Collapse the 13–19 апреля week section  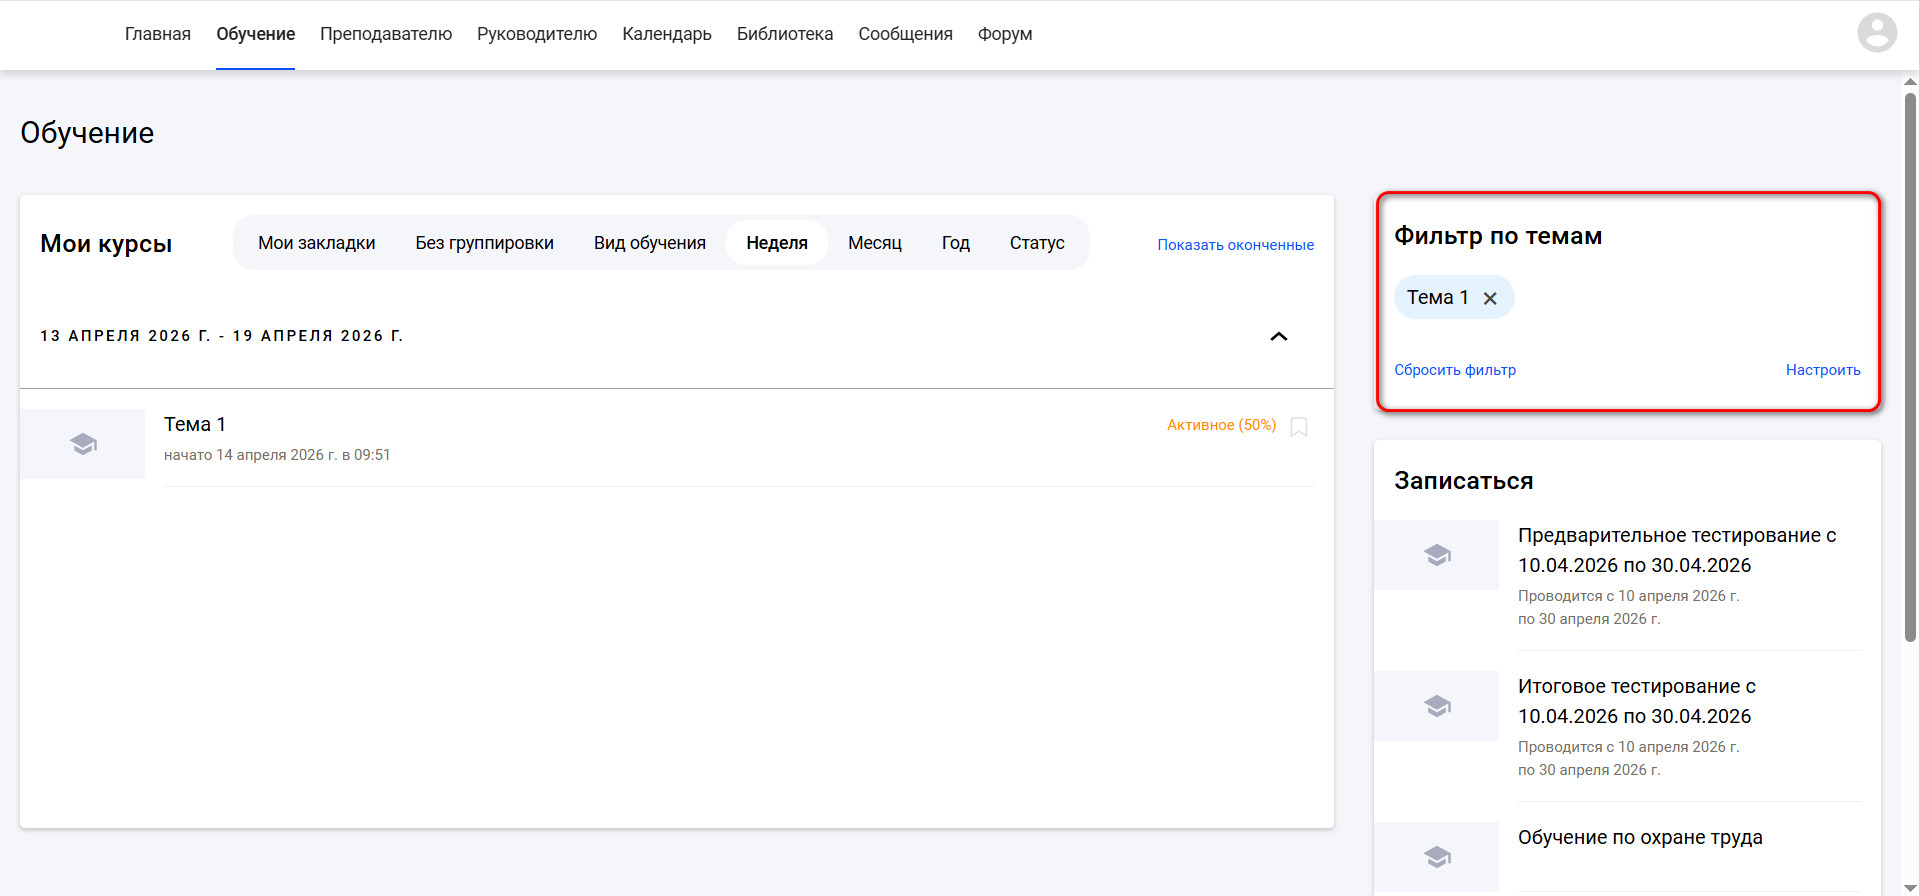1279,336
